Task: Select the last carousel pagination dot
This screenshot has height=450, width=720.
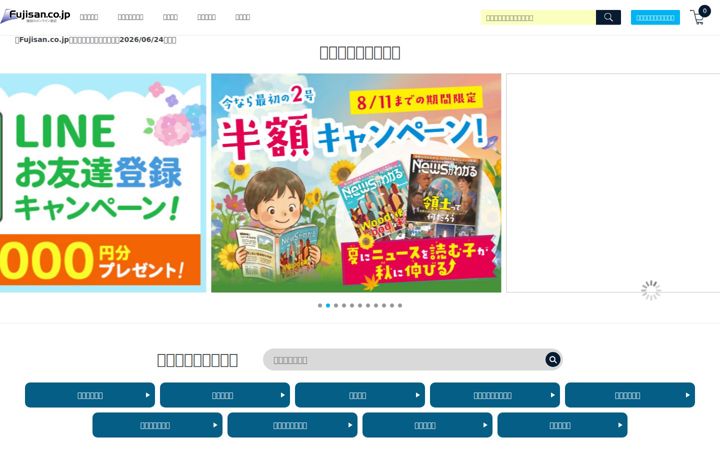Action: [400, 305]
